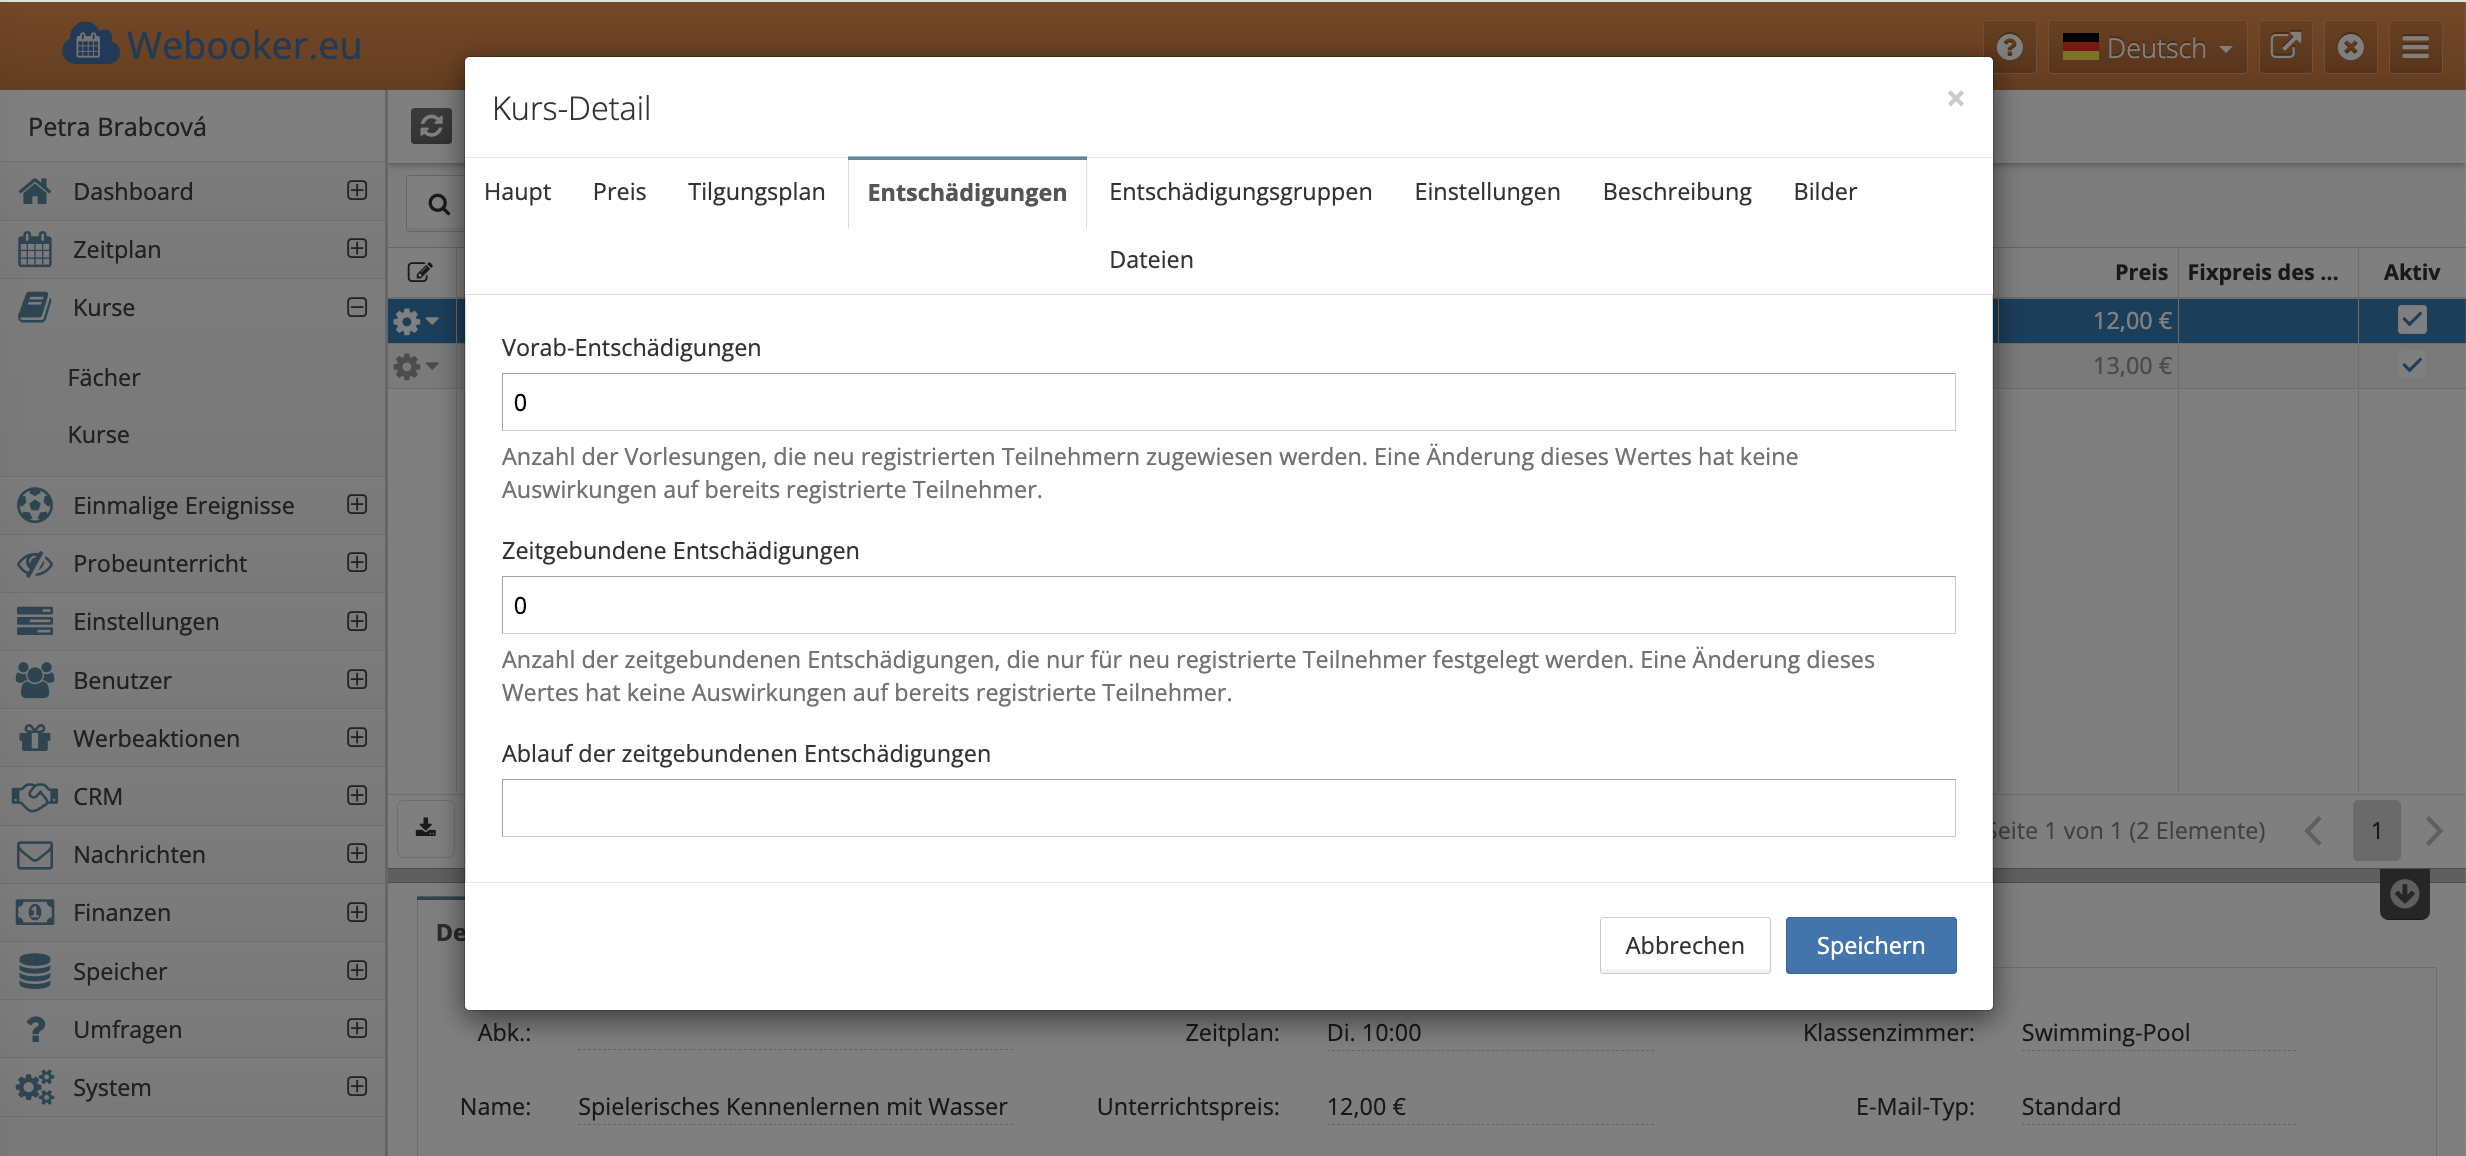The height and width of the screenshot is (1156, 2466).
Task: Click the Abbrechen button
Action: click(1684, 945)
